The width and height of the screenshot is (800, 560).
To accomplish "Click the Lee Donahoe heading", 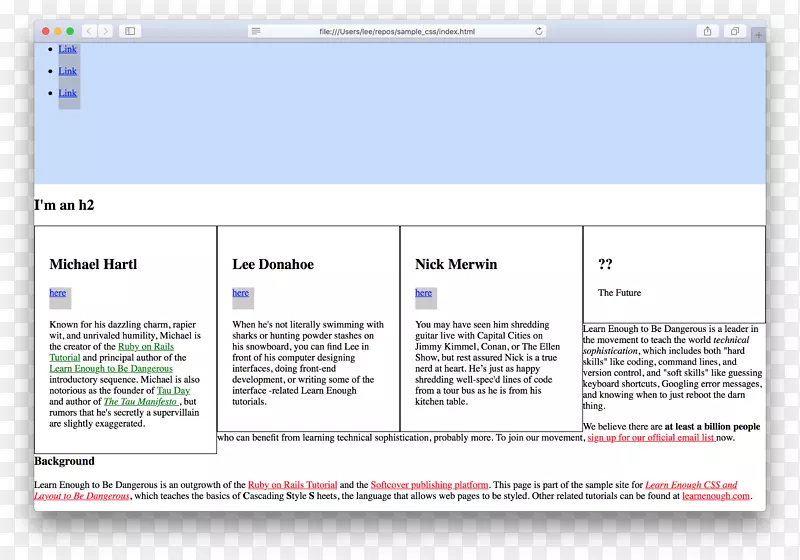I will click(x=273, y=264).
